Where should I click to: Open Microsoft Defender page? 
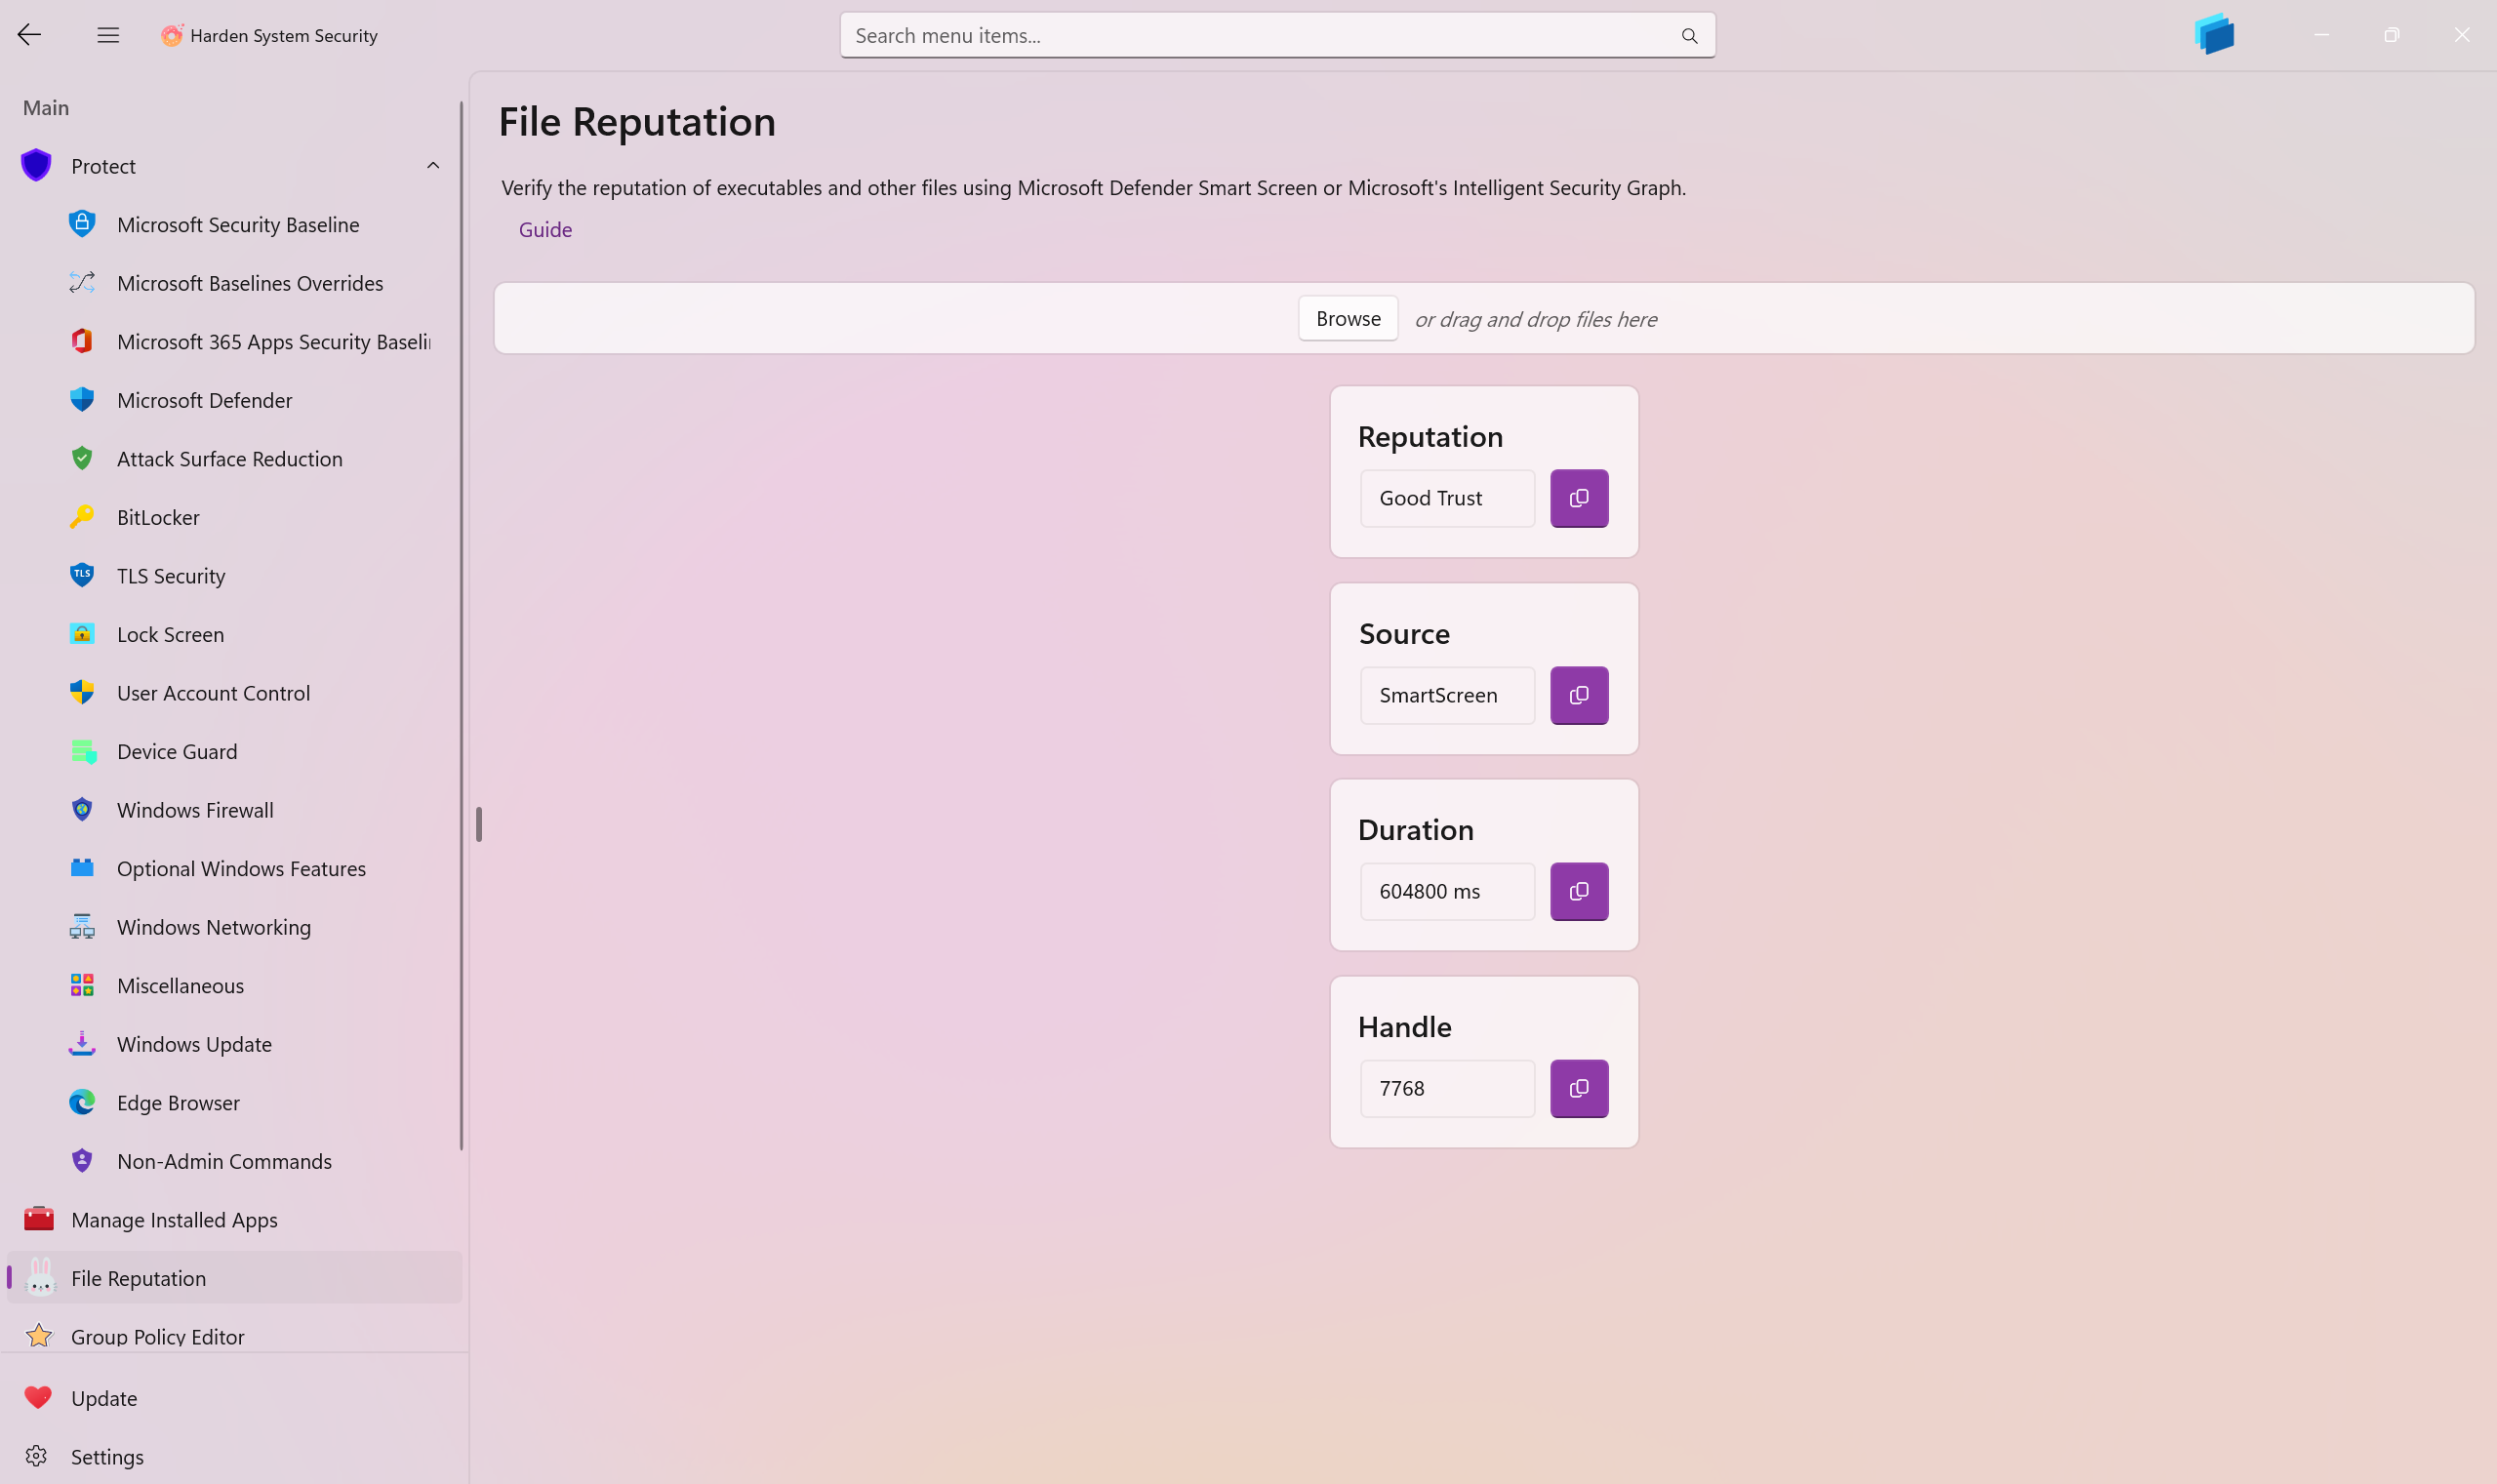point(204,400)
